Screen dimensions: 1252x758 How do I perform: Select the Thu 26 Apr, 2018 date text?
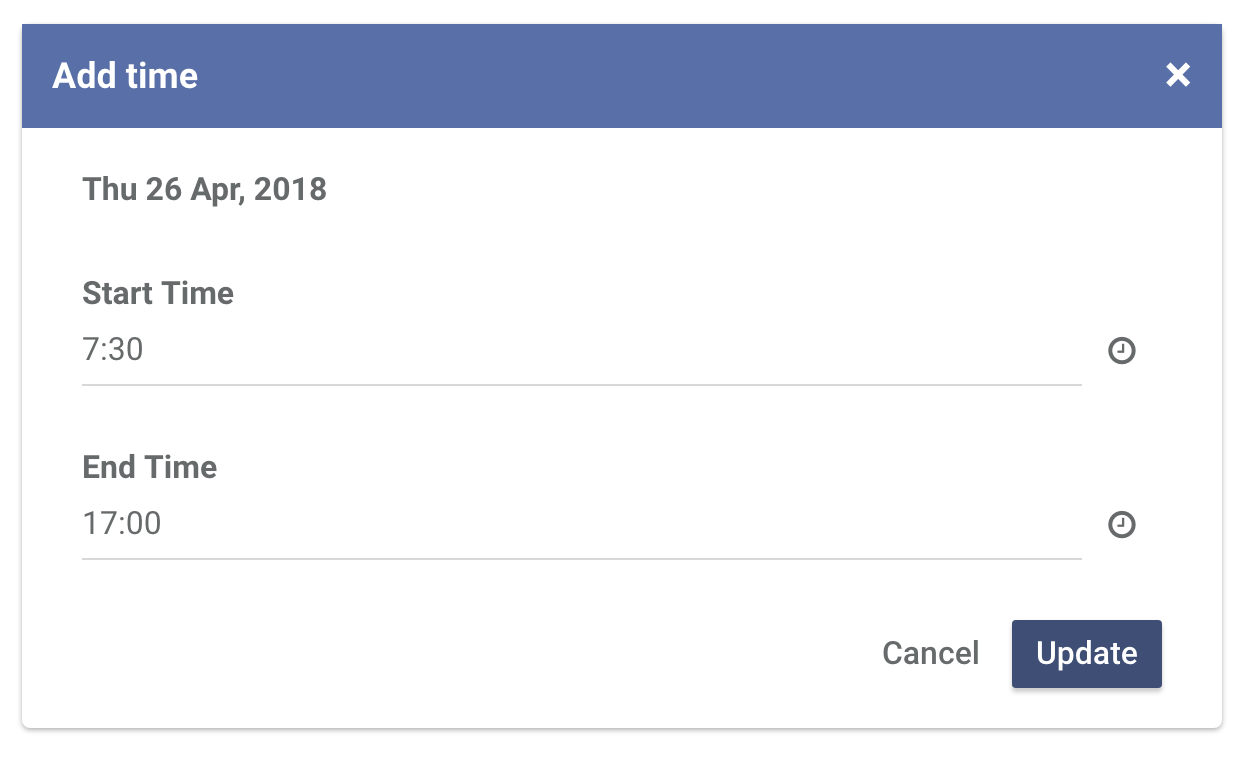(x=205, y=189)
